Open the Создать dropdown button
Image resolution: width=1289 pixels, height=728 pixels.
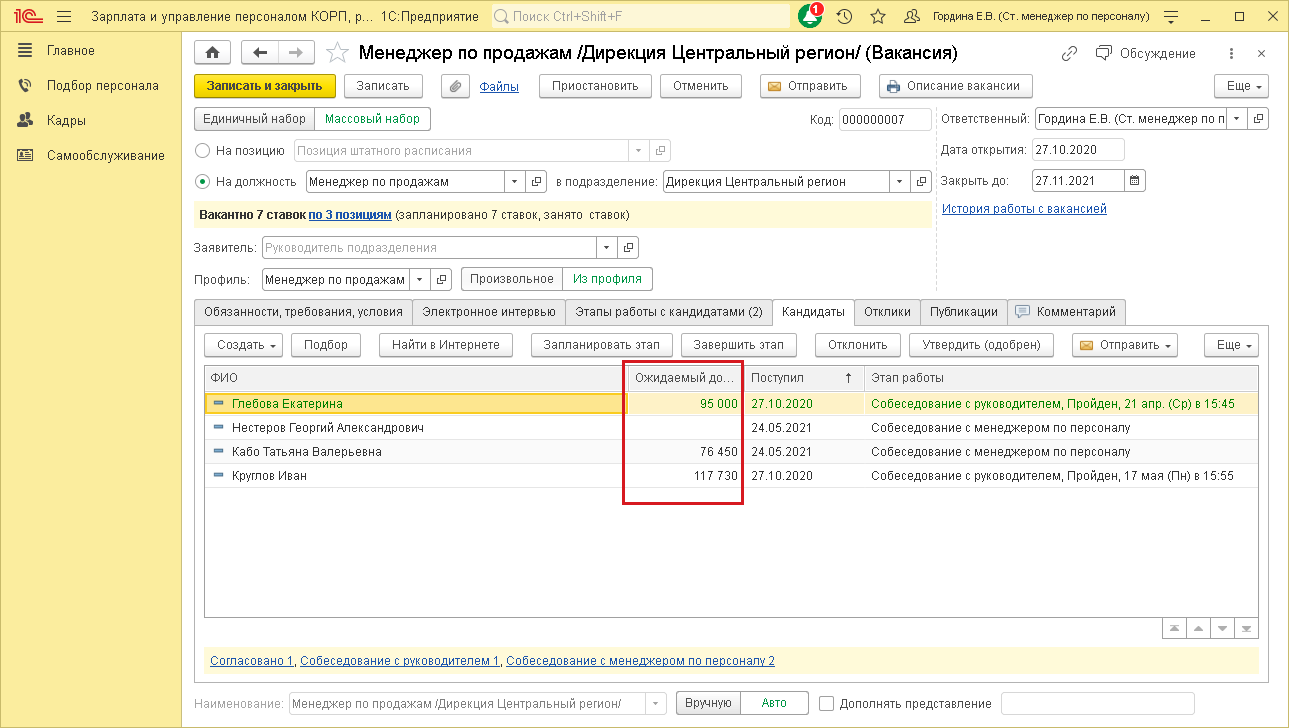tap(244, 345)
